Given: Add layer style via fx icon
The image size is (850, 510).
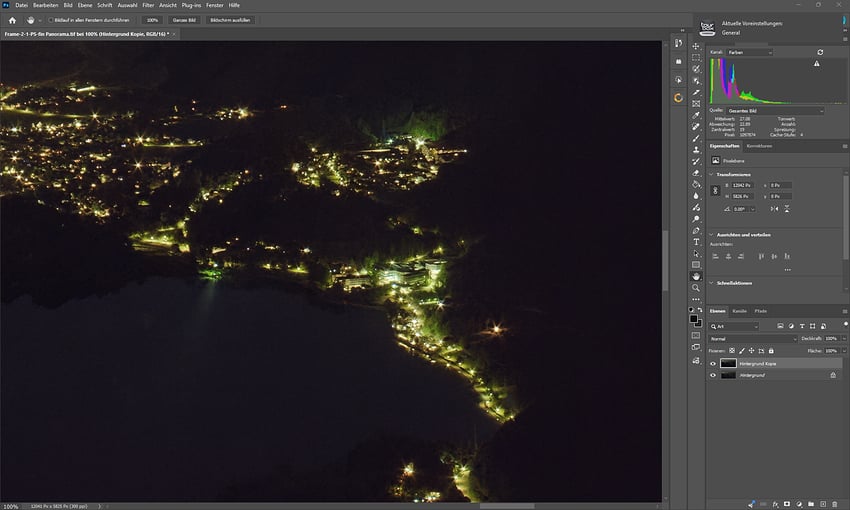Looking at the screenshot, I should [x=775, y=504].
